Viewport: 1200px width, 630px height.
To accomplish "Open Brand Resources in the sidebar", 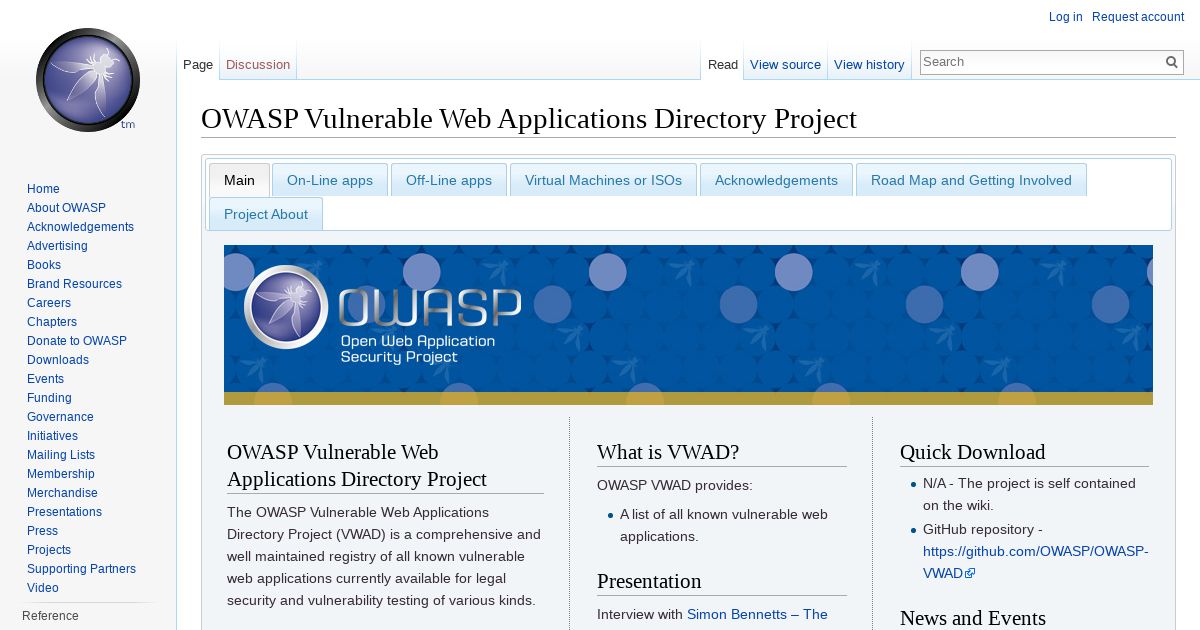I will 74,284.
